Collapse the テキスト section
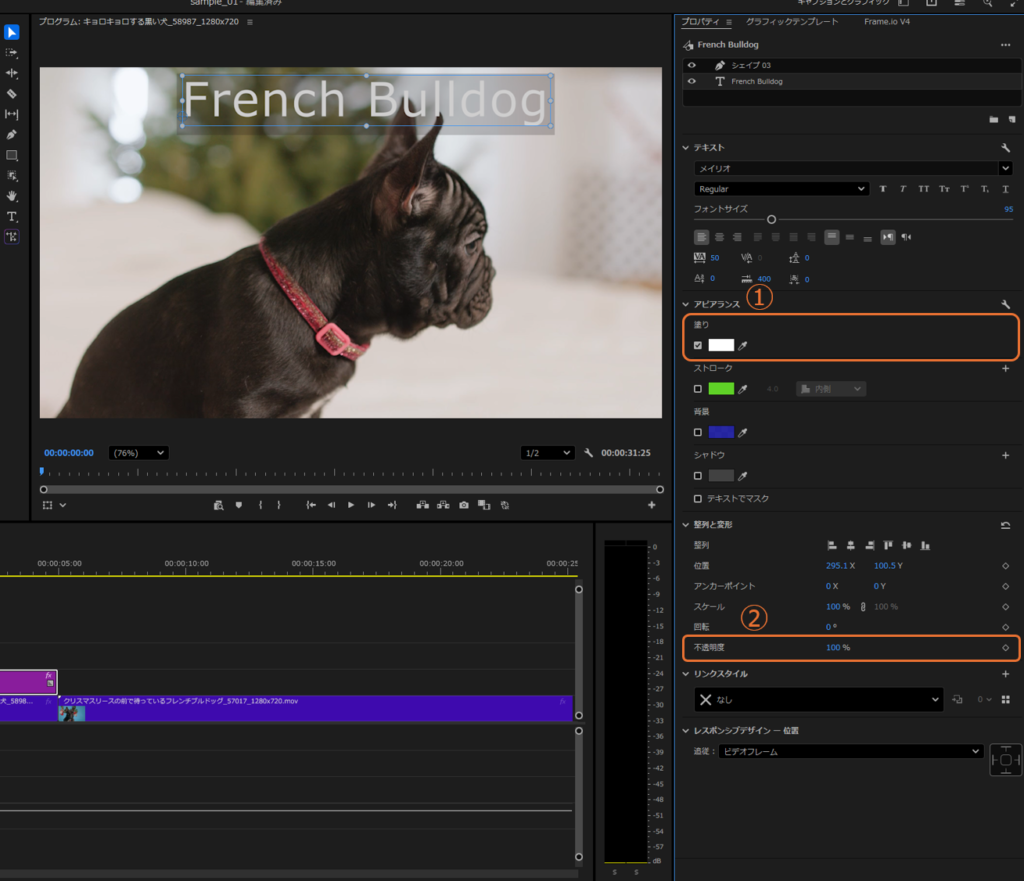The height and width of the screenshot is (881, 1024). point(686,148)
